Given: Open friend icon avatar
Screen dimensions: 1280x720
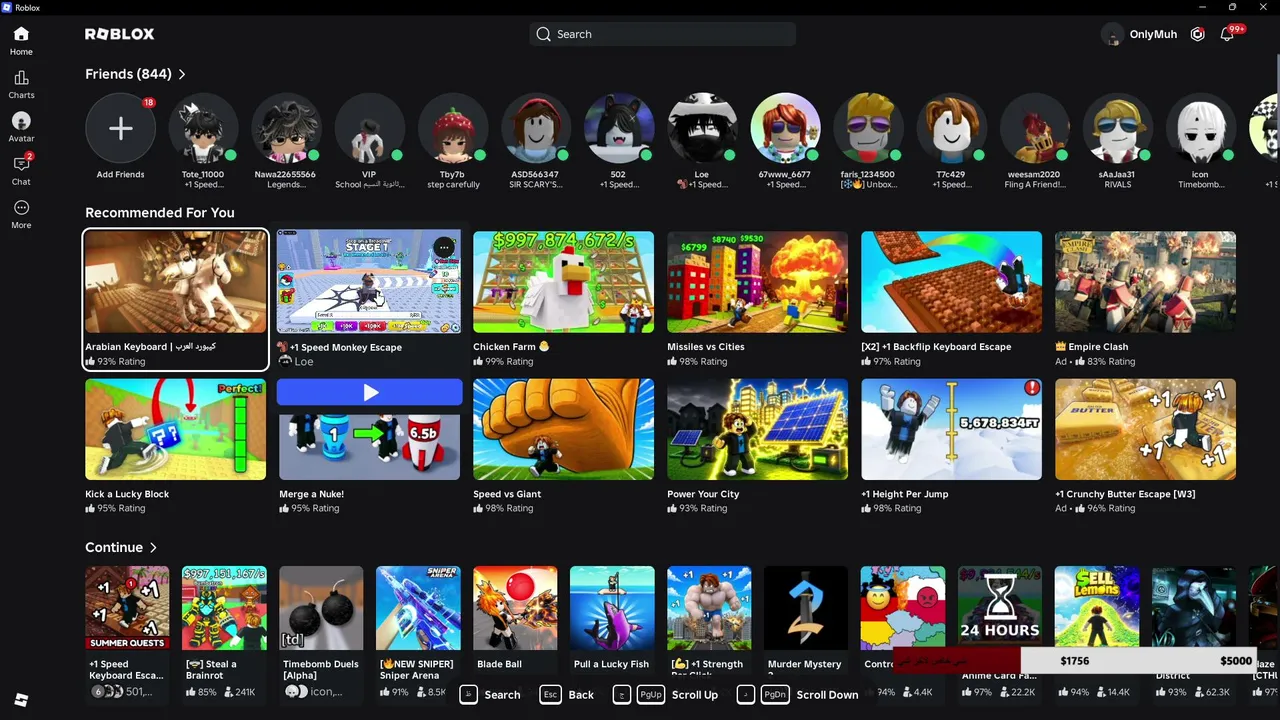Looking at the screenshot, I should pos(1200,128).
